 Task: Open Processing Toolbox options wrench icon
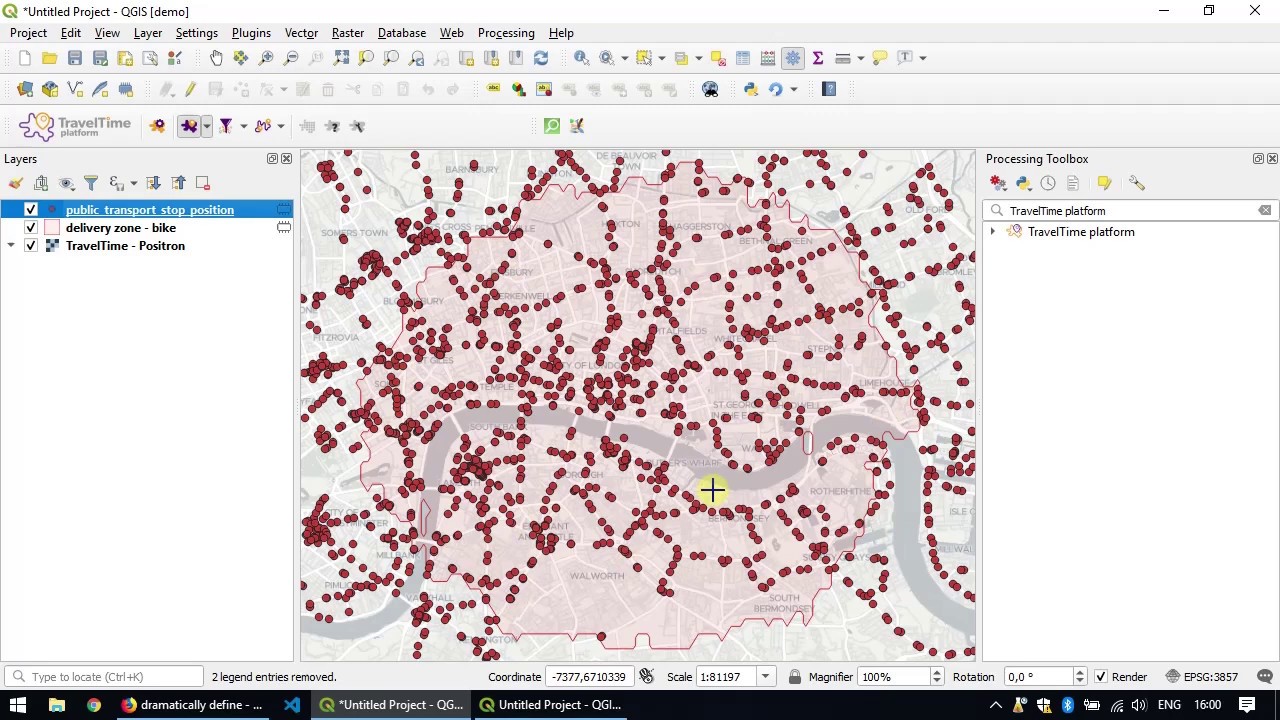(1137, 183)
